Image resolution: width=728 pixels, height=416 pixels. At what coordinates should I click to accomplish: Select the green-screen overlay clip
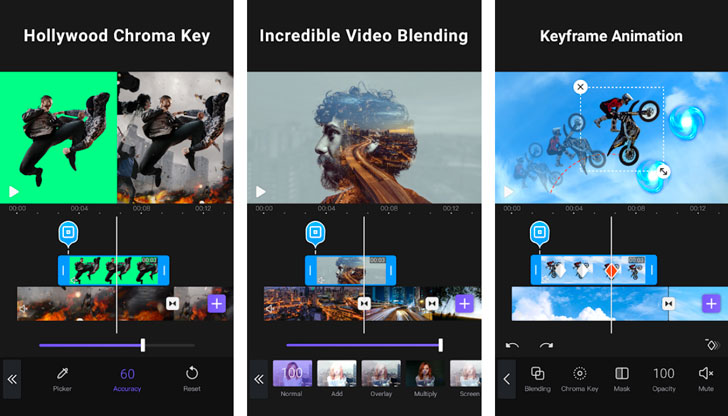pyautogui.click(x=114, y=270)
